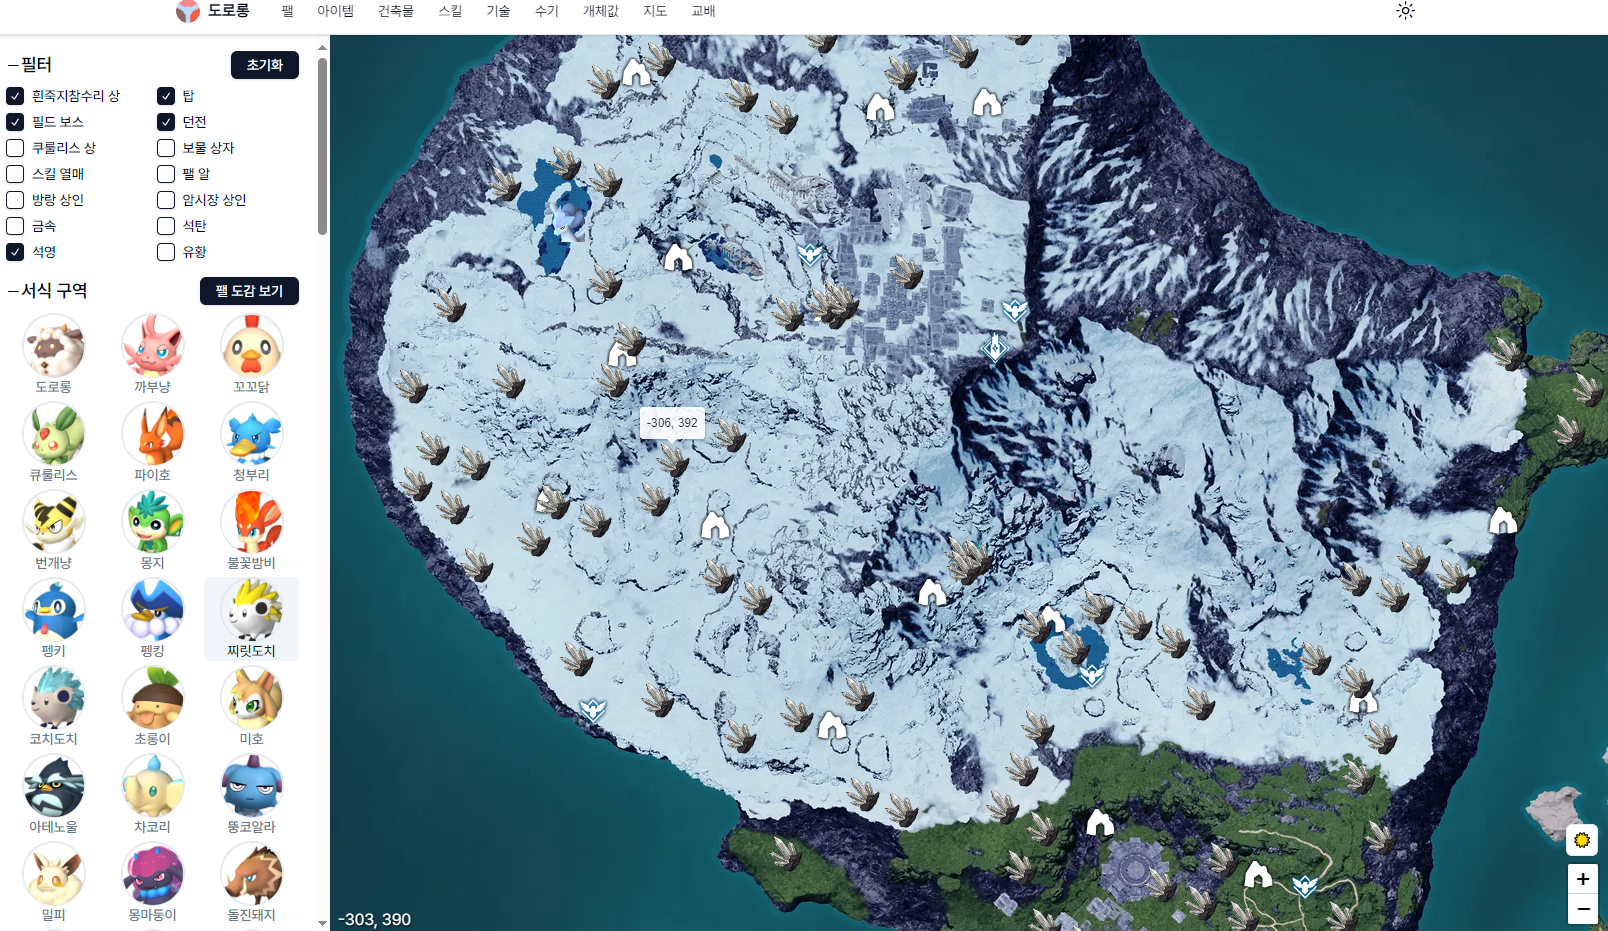Image resolution: width=1608 pixels, height=931 pixels.
Task: Select the 뚱코알라 pal habitat icon
Action: click(252, 786)
